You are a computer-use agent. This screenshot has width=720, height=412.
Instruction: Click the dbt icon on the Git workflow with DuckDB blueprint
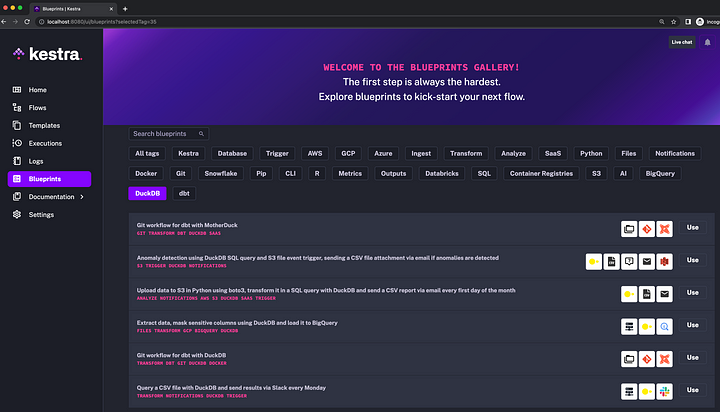point(665,358)
